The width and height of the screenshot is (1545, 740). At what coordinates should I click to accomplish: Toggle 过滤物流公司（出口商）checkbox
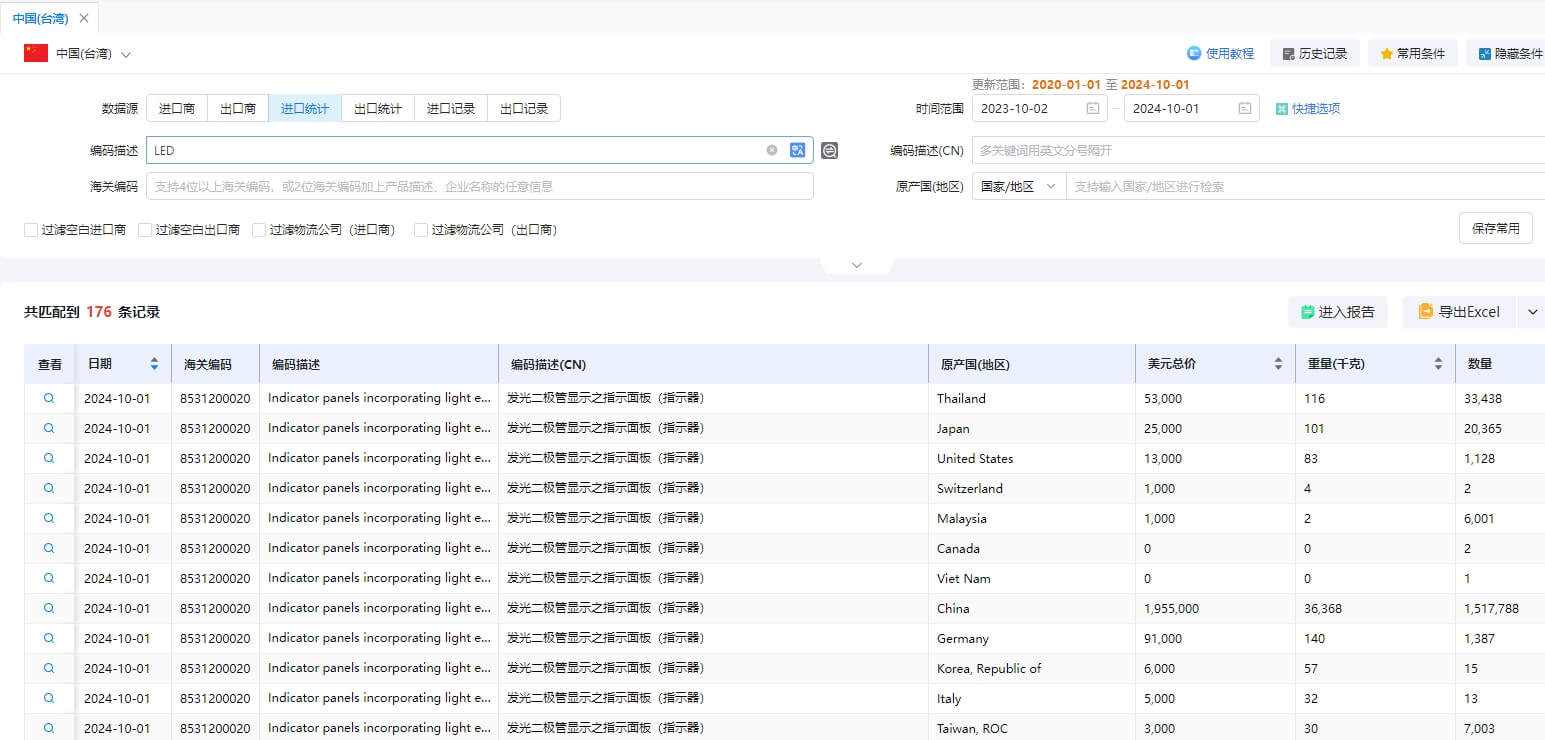(421, 230)
